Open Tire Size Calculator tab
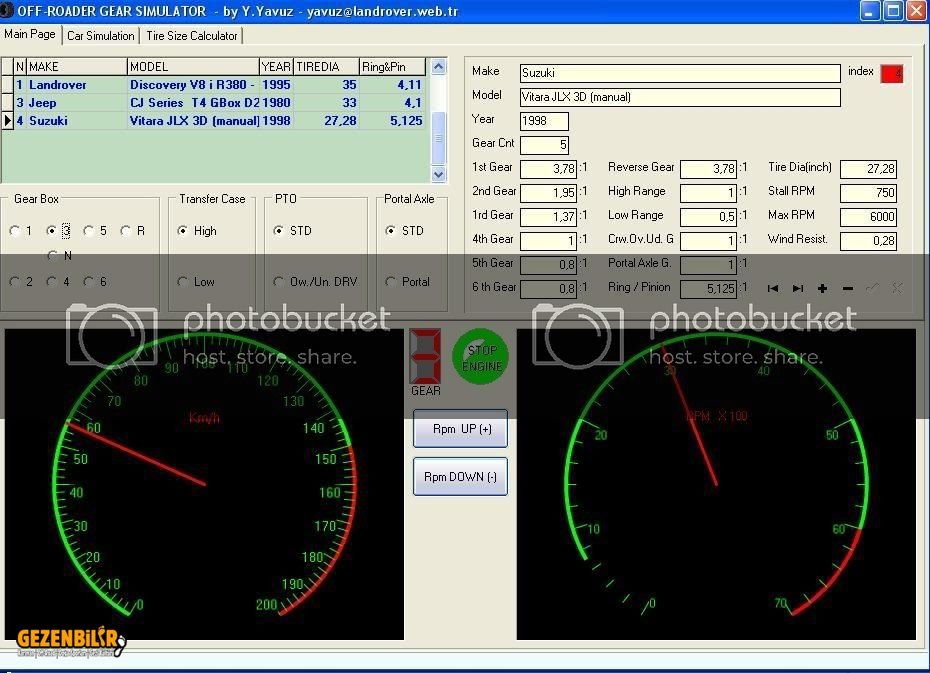This screenshot has height=673, width=930. (192, 36)
